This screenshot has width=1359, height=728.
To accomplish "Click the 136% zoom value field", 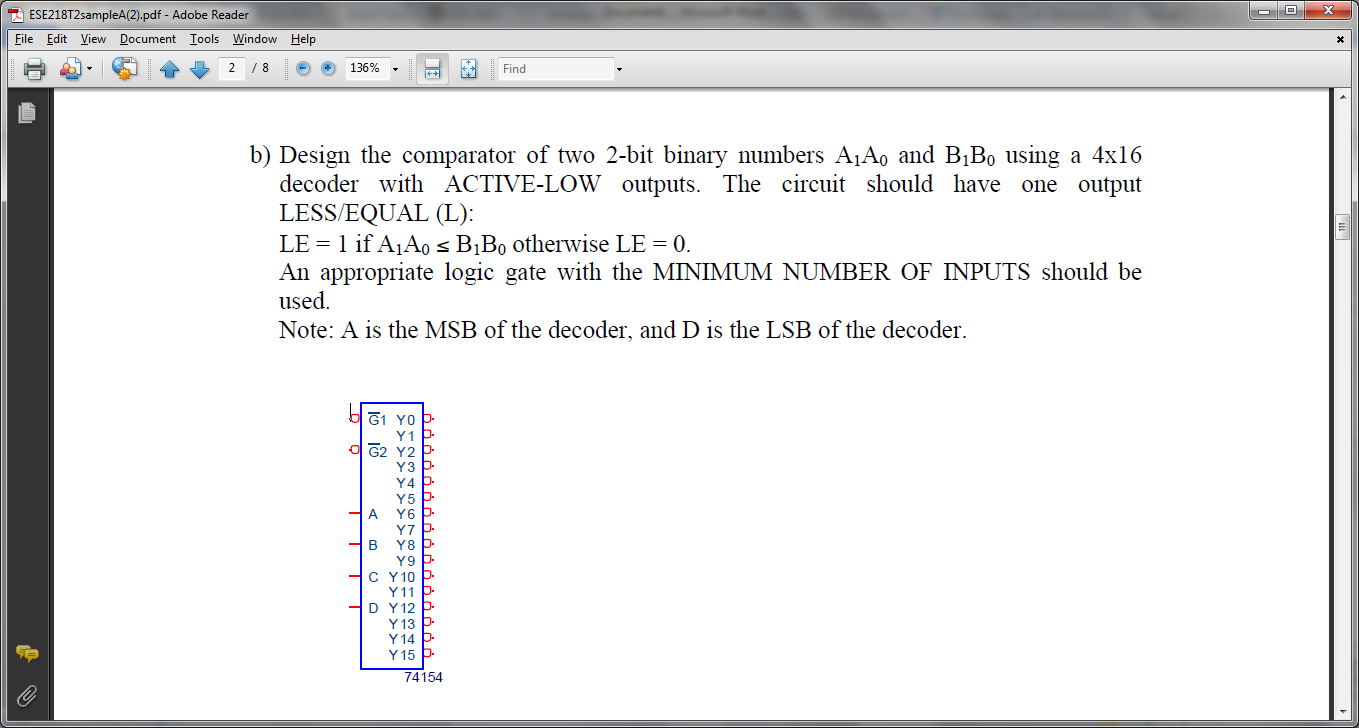I will 366,68.
